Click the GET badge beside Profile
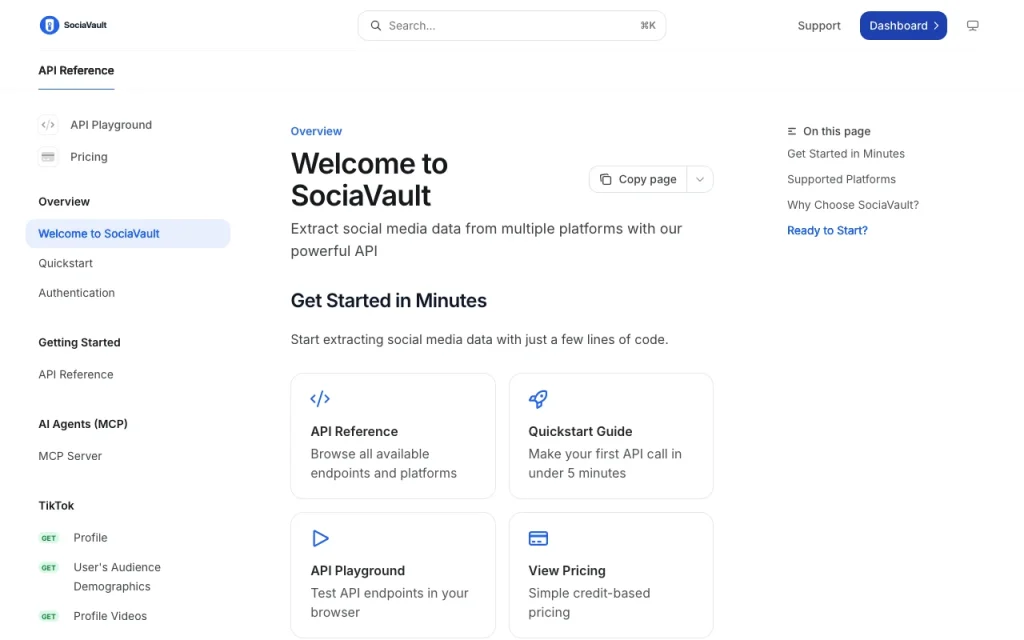This screenshot has width=1024, height=640. click(x=49, y=538)
